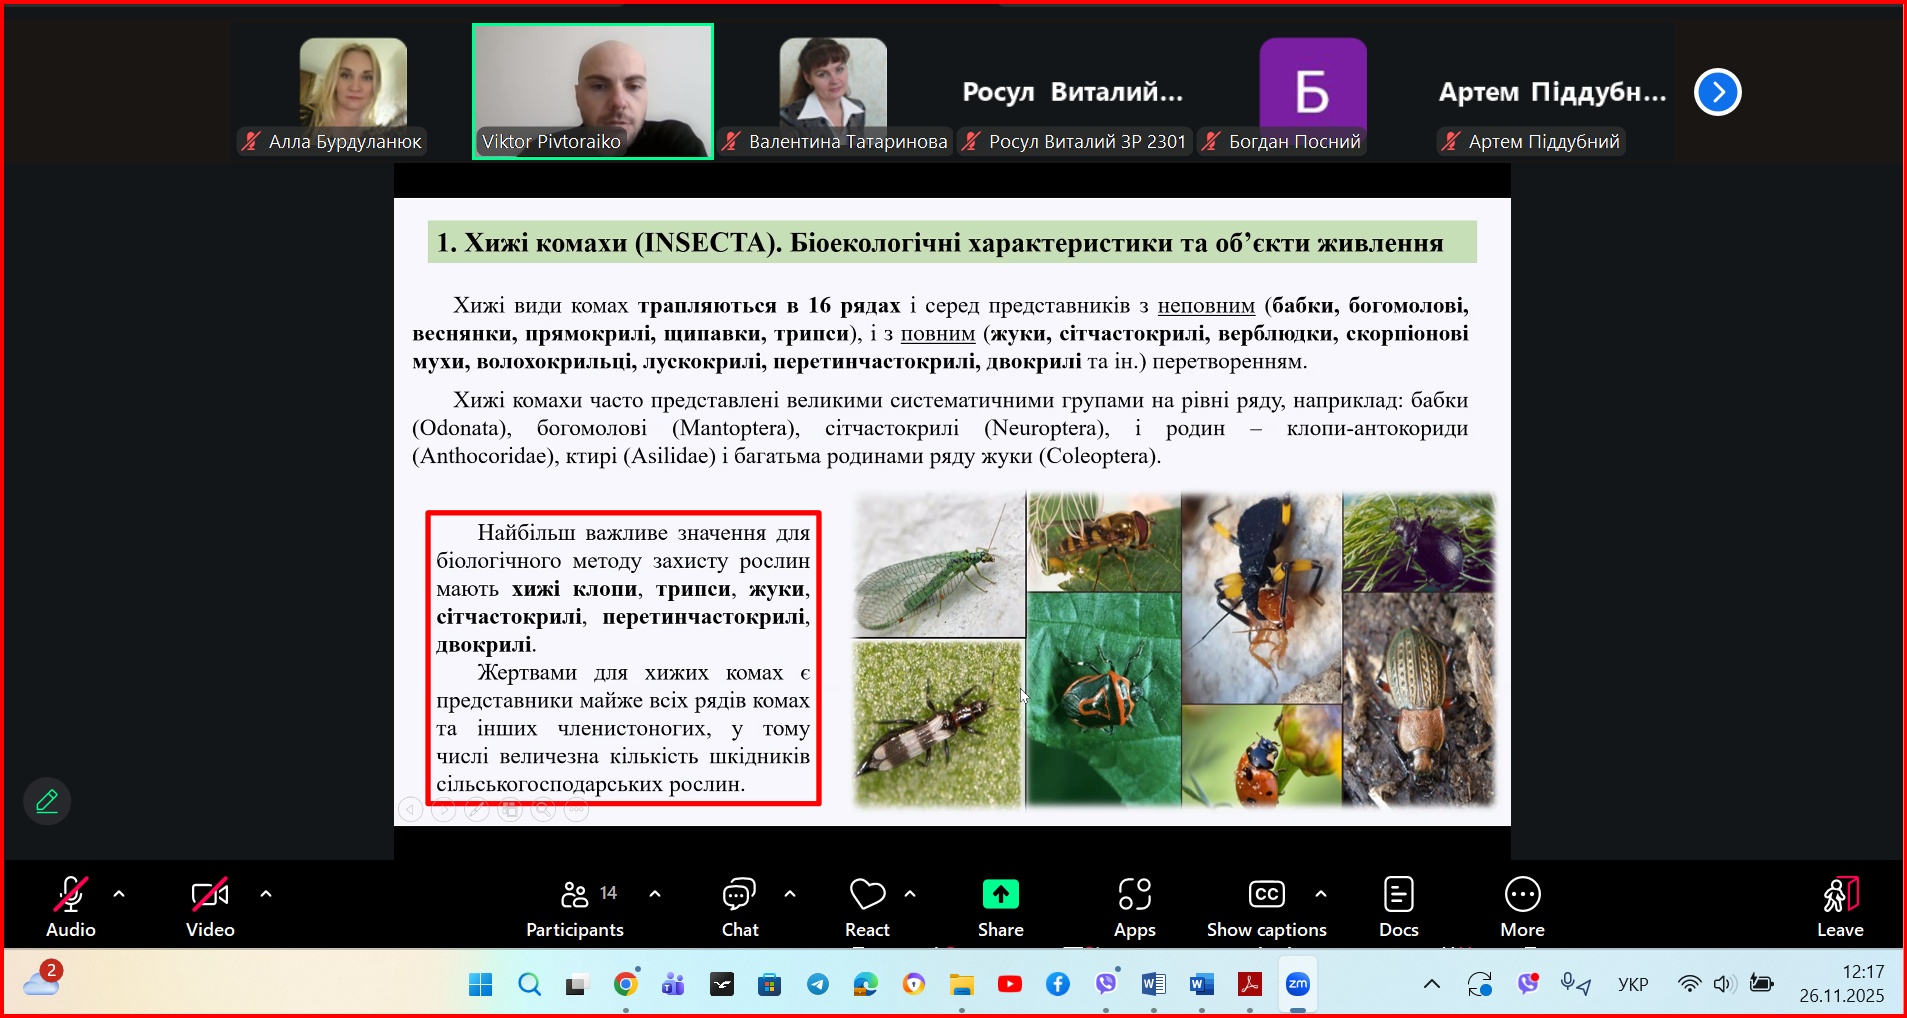Image resolution: width=1907 pixels, height=1018 pixels.
Task: Switch input language from УКР in tray
Action: [x=1633, y=984]
